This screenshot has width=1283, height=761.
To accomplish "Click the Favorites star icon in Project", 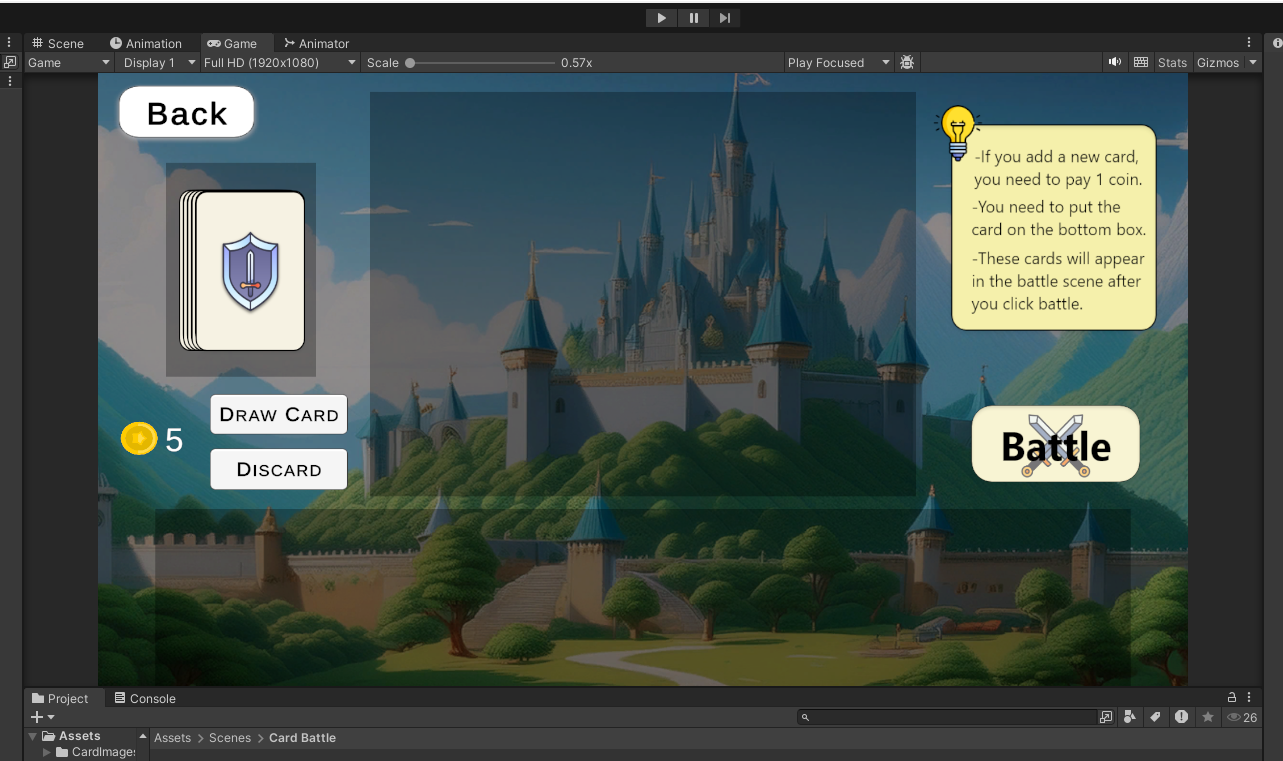I will [x=1207, y=717].
